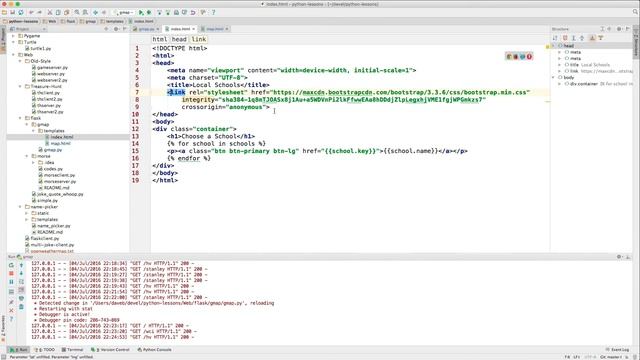Click the head breadcrumb above the editor
640x360 pixels.
(x=179, y=39)
